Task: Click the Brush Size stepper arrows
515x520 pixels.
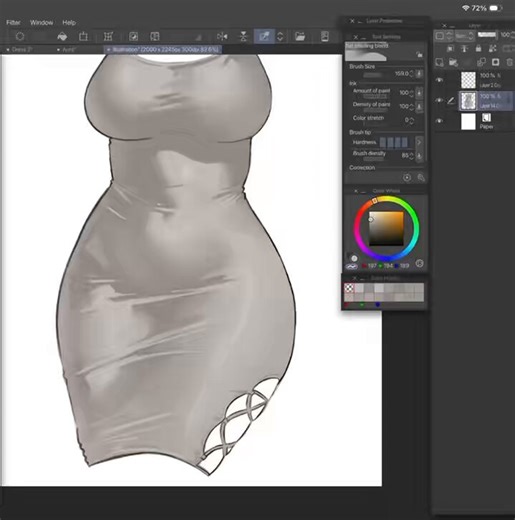Action: pos(411,73)
